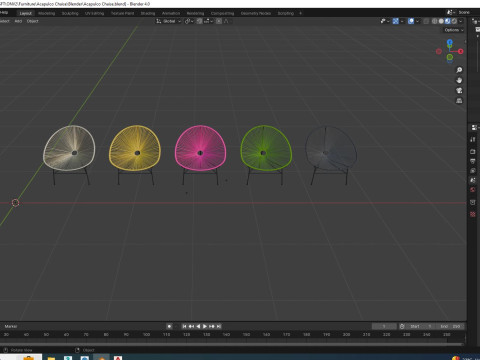Viewport: 480px width, 360px height.
Task: Open the Global transform orientation dropdown
Action: tap(168, 21)
